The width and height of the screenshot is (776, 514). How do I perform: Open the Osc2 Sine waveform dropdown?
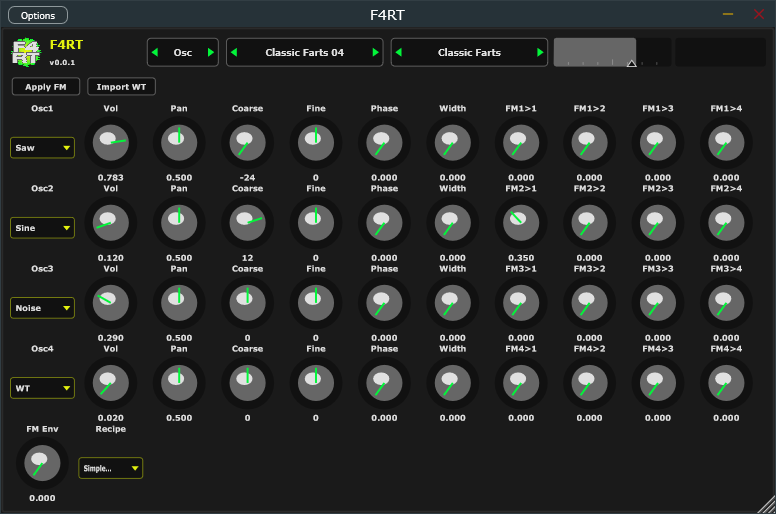(x=43, y=228)
